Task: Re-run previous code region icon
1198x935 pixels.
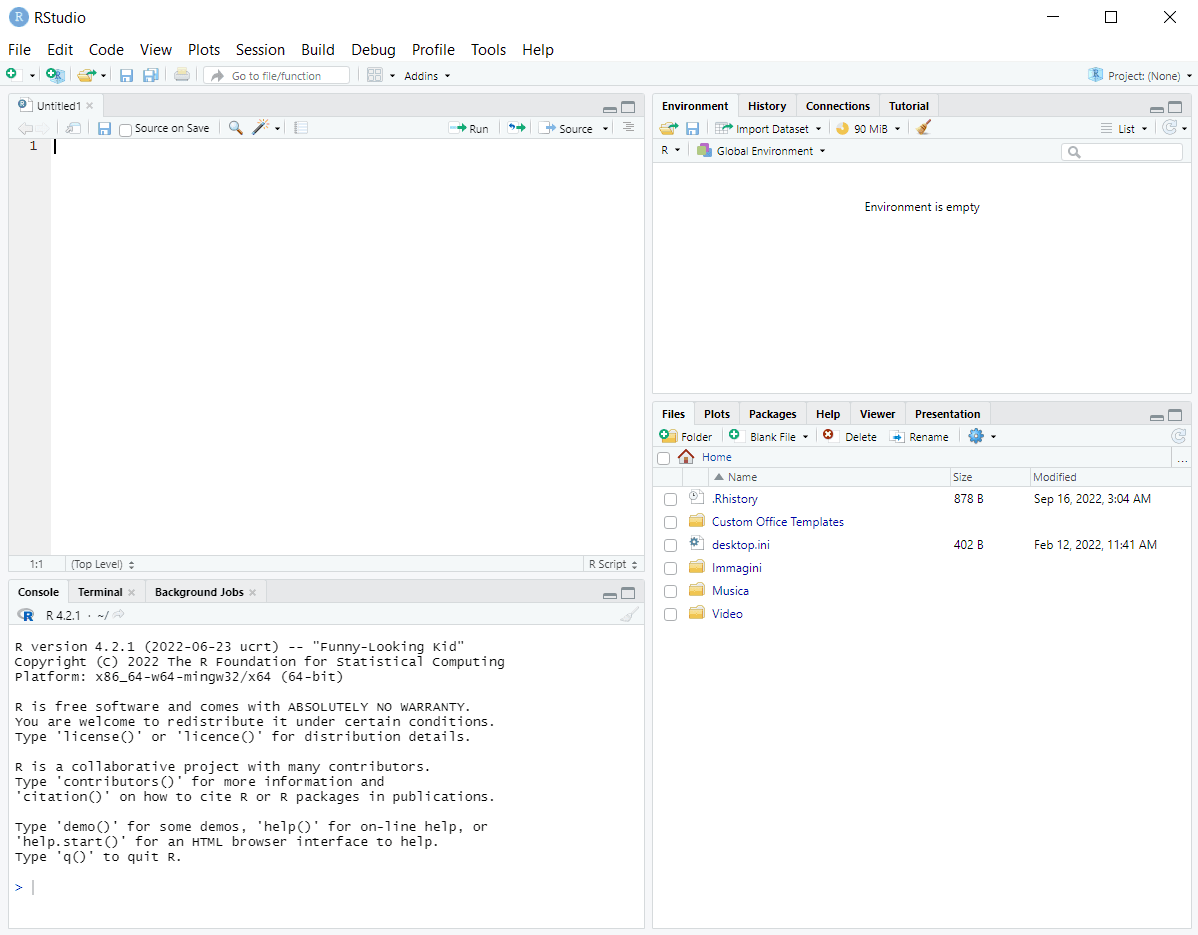Action: click(517, 128)
